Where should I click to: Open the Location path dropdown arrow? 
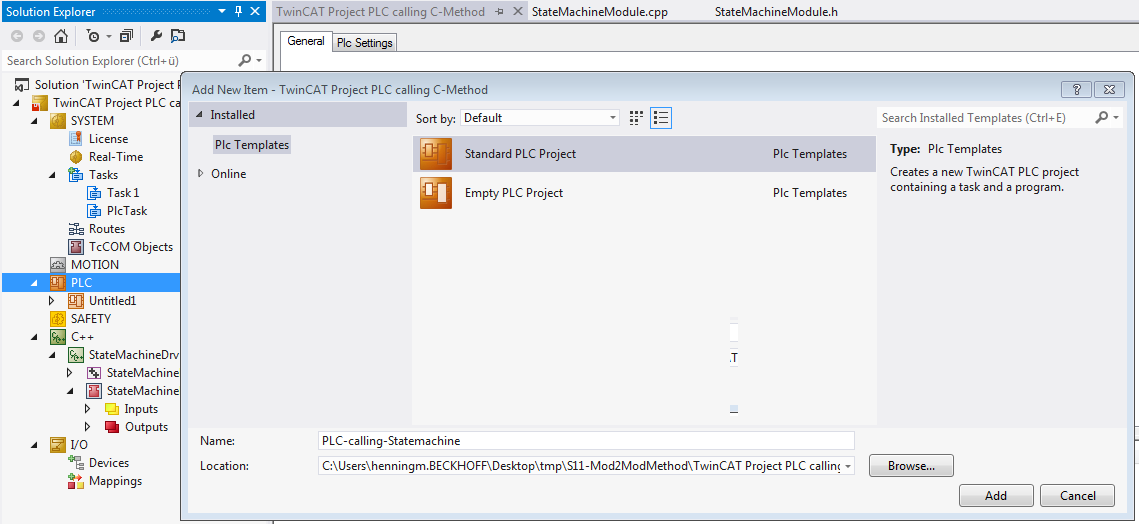pyautogui.click(x=848, y=466)
